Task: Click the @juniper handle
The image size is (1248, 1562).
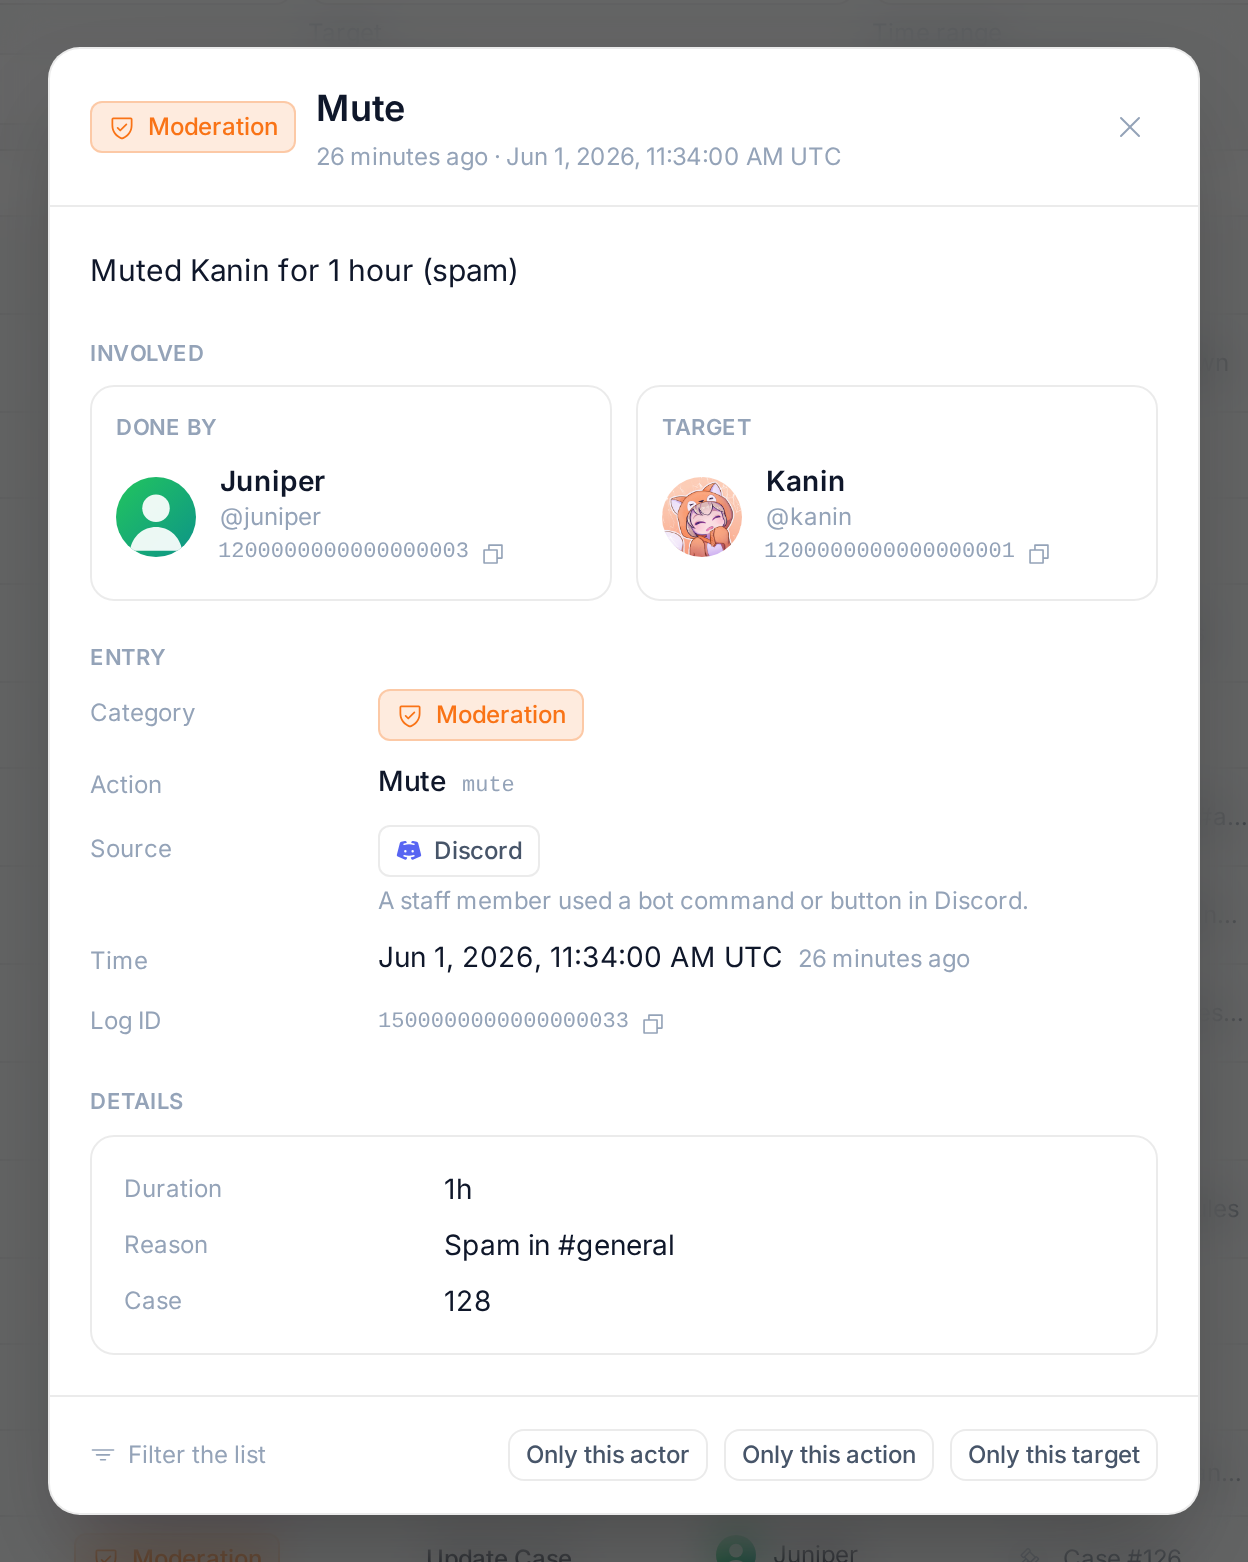Action: (x=270, y=517)
